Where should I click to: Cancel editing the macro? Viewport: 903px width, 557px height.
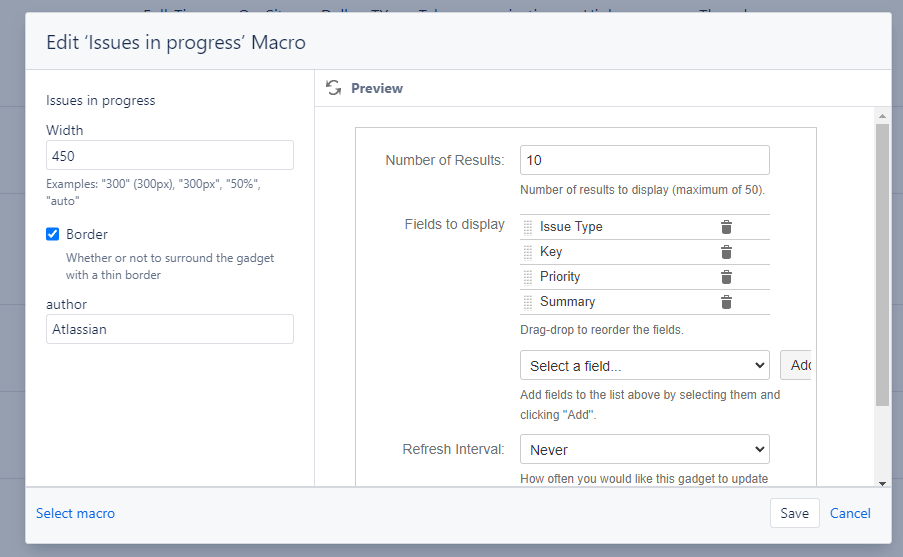tap(849, 513)
